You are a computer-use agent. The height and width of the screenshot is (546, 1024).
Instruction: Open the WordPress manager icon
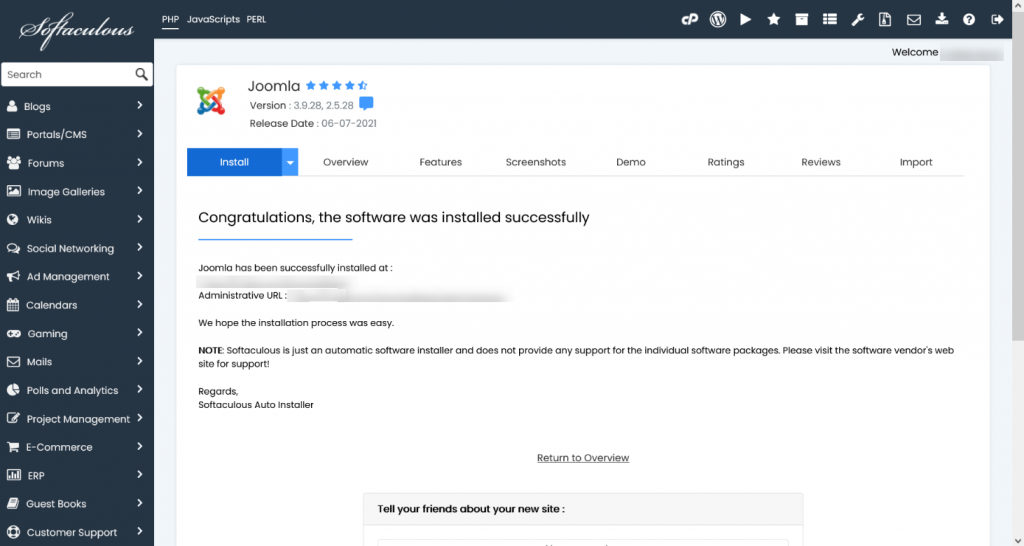718,20
